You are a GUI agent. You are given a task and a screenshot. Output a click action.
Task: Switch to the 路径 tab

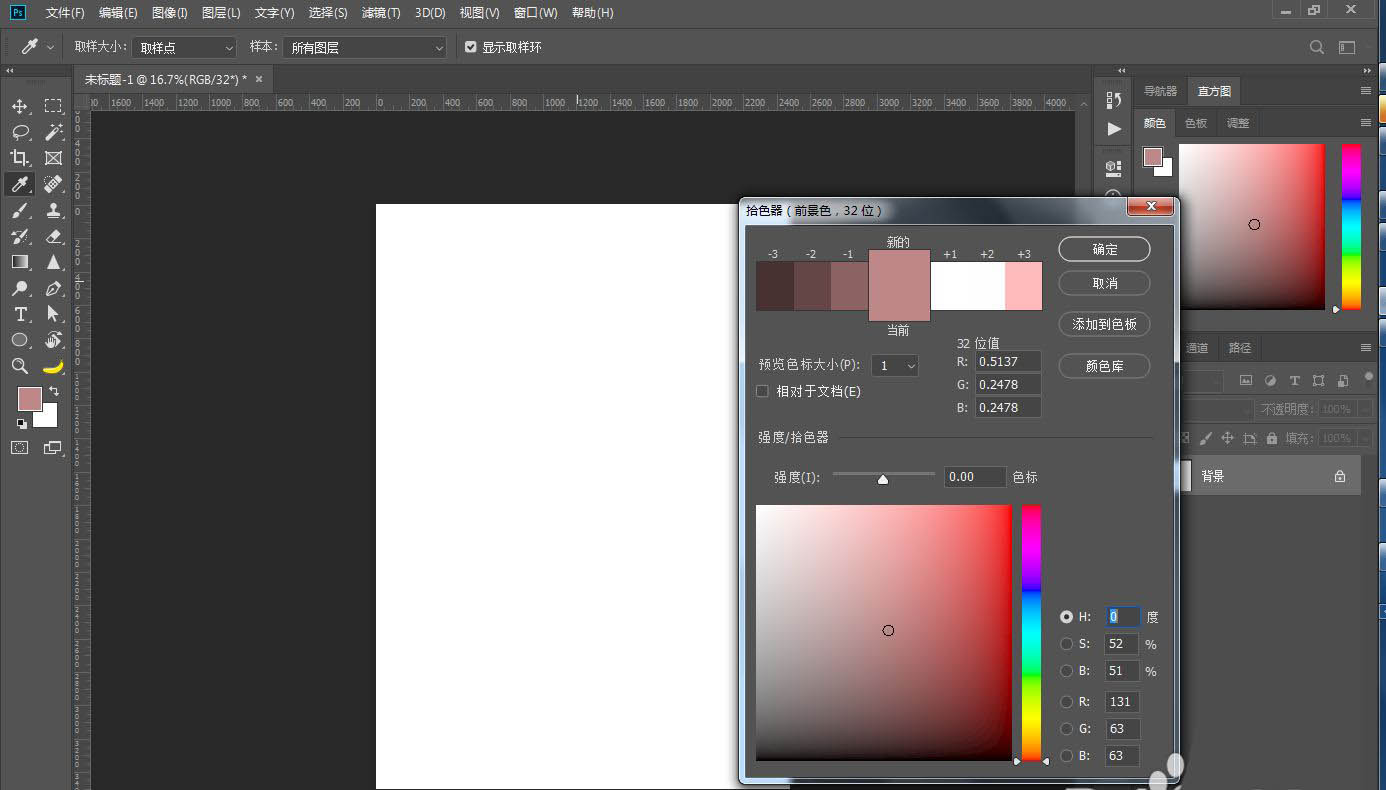pyautogui.click(x=1240, y=348)
